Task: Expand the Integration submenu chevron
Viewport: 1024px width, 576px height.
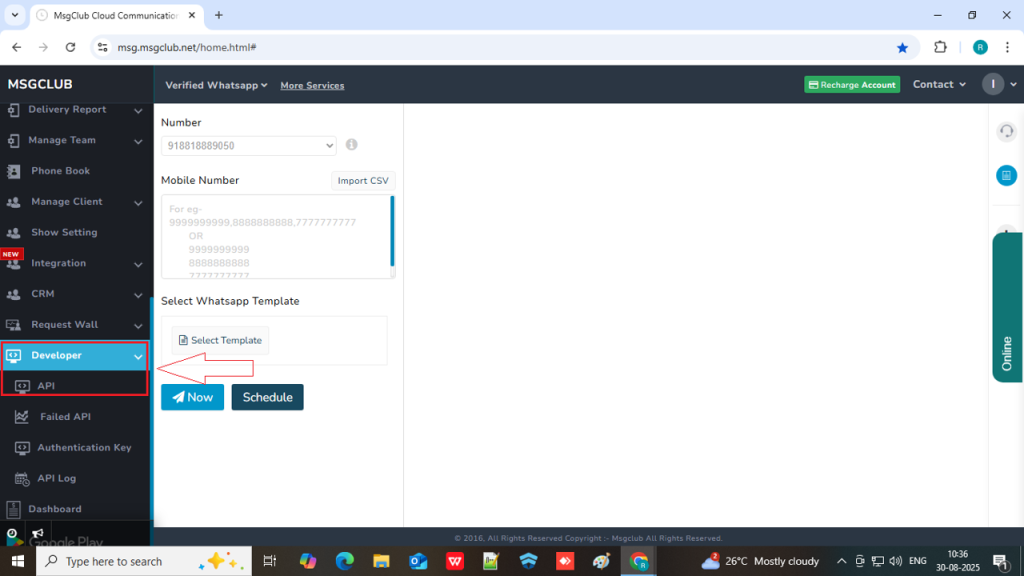Action: 138,264
